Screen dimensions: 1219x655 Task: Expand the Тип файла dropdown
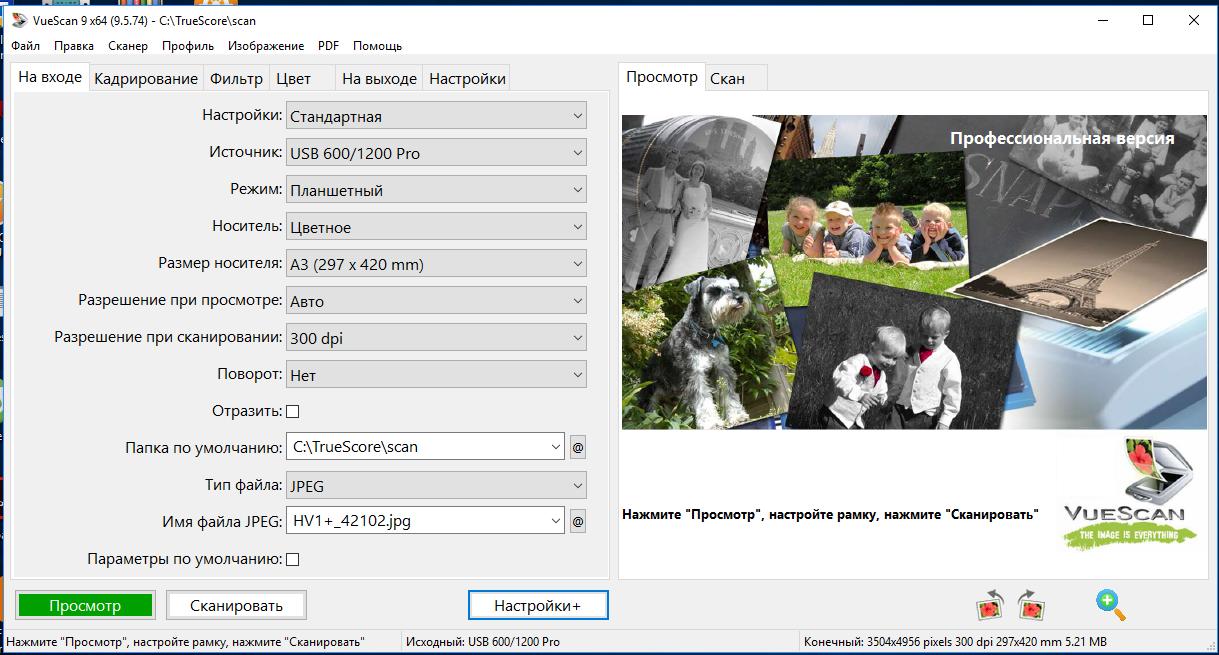(436, 486)
